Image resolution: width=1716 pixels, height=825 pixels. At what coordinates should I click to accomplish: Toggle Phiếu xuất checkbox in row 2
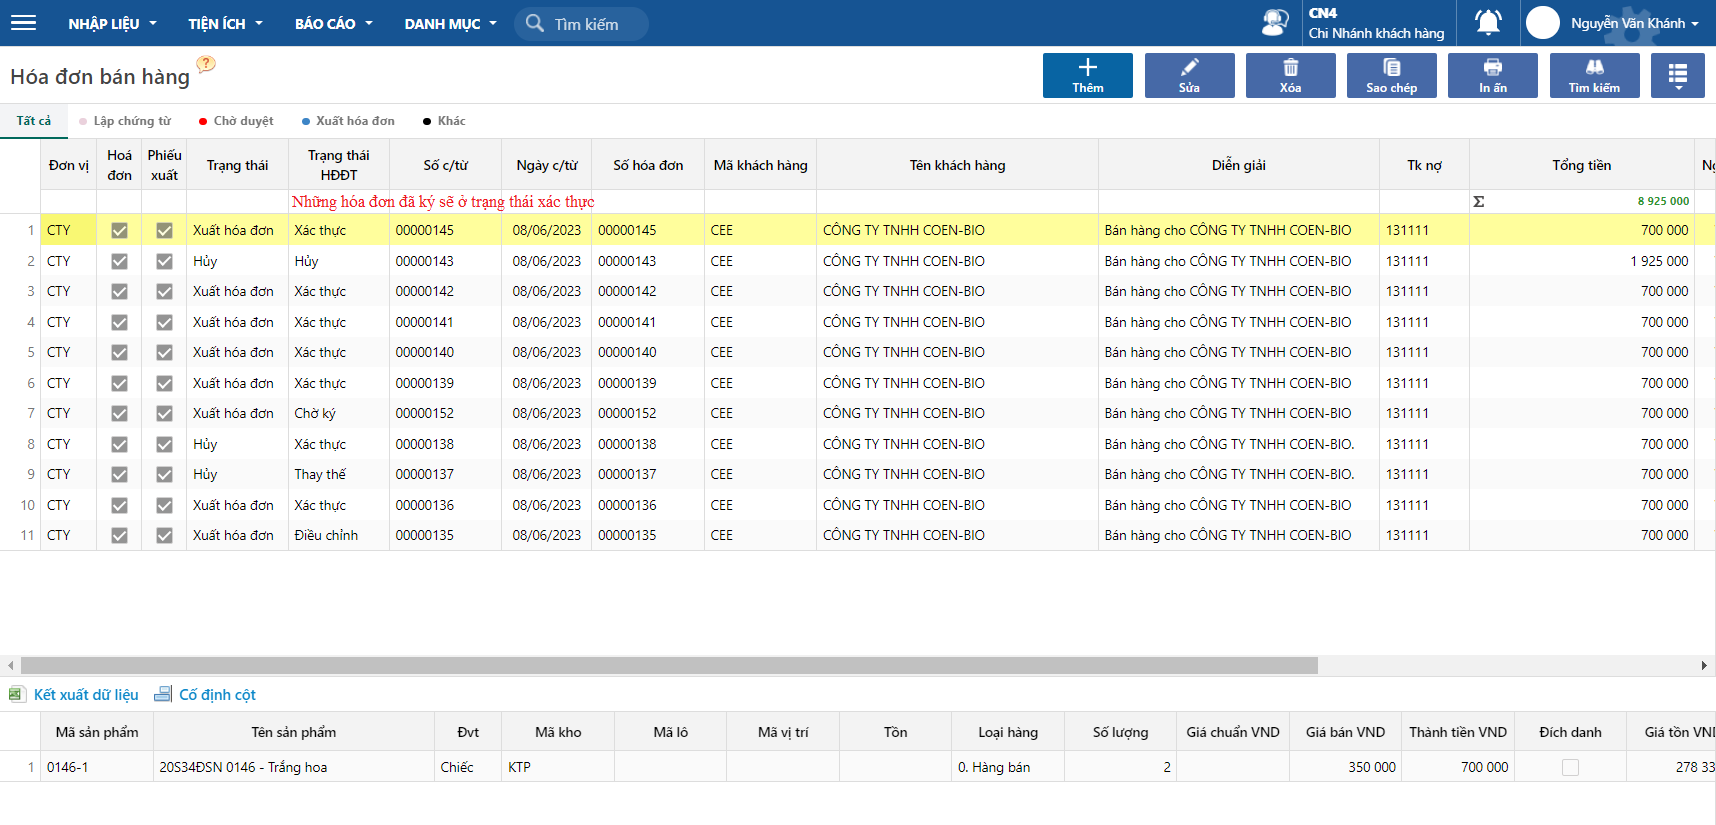164,261
